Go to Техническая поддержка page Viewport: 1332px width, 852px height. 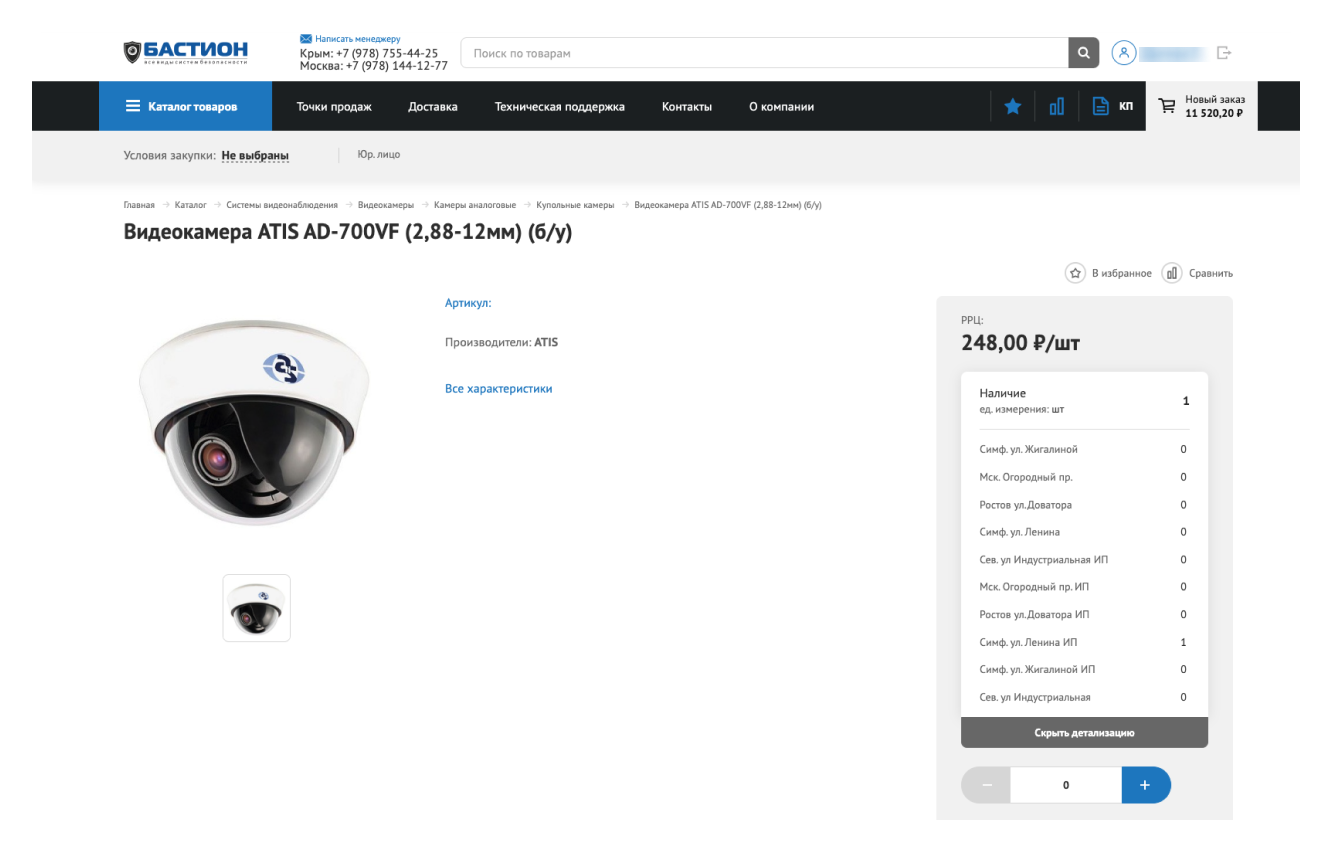(x=559, y=106)
